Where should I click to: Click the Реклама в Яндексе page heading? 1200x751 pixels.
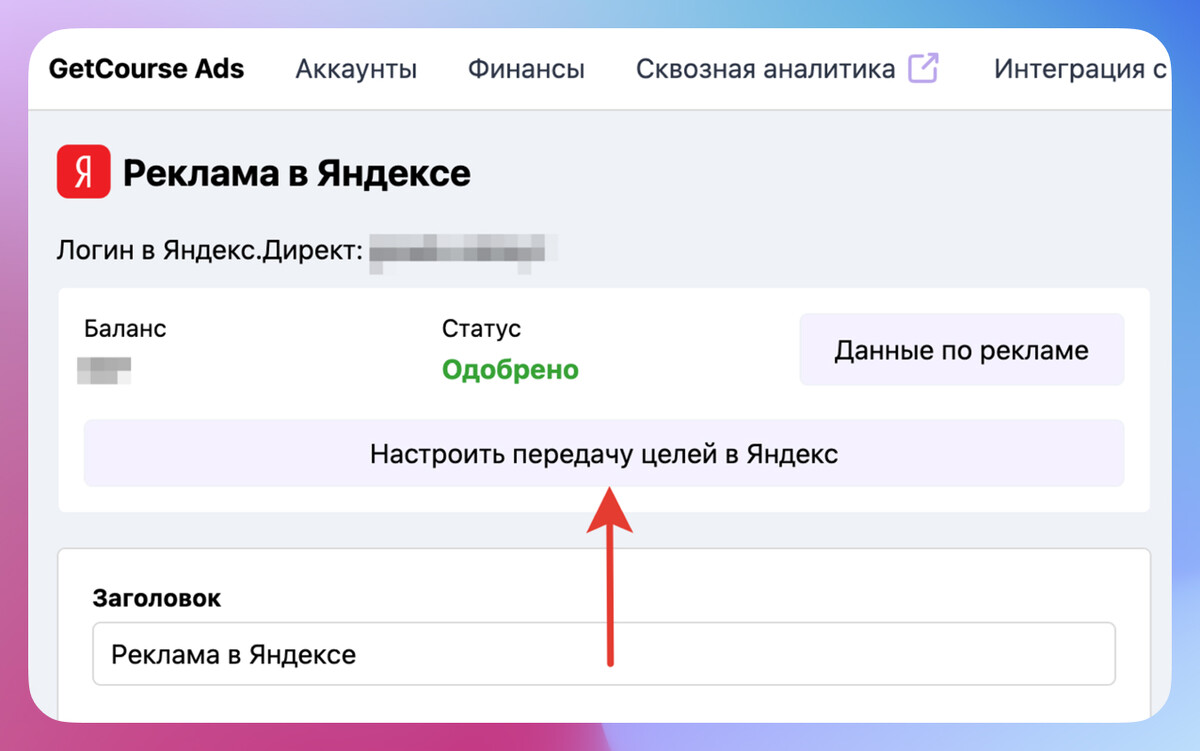click(x=296, y=174)
